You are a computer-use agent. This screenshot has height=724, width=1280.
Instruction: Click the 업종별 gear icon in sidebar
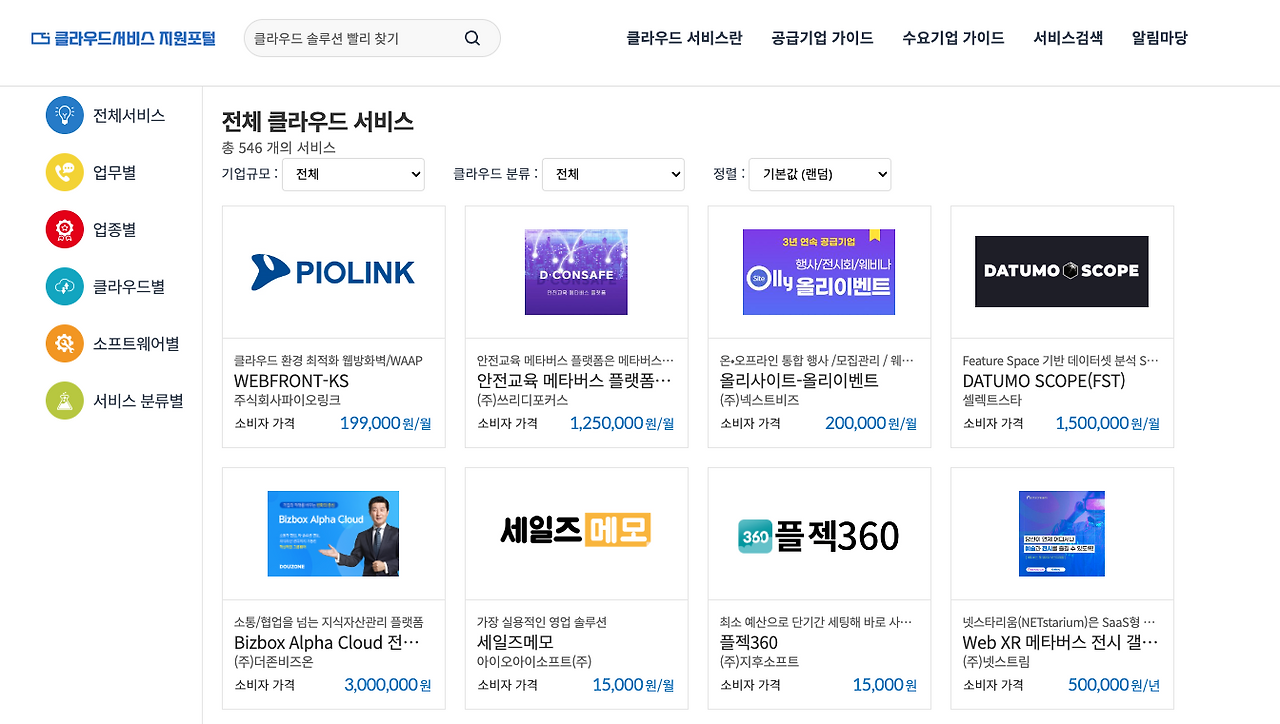[64, 228]
